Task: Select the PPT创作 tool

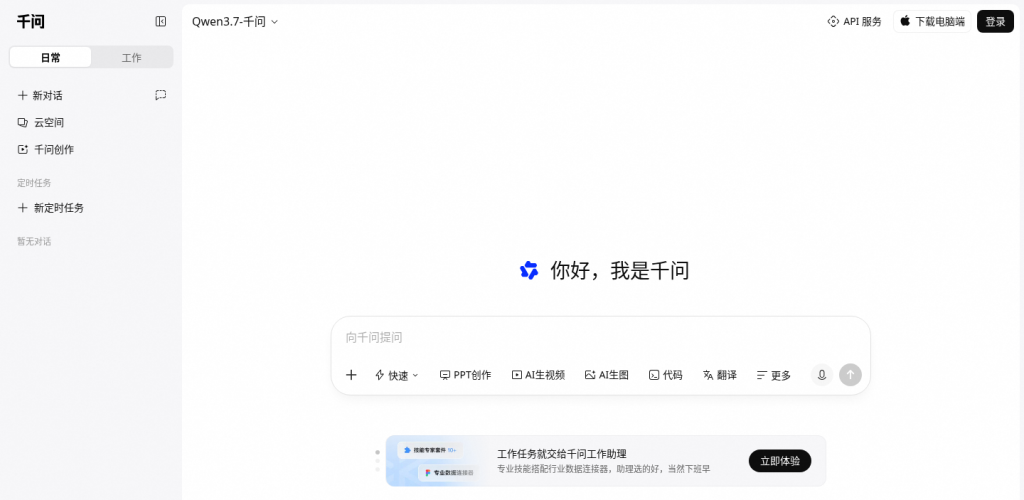Action: coord(466,375)
